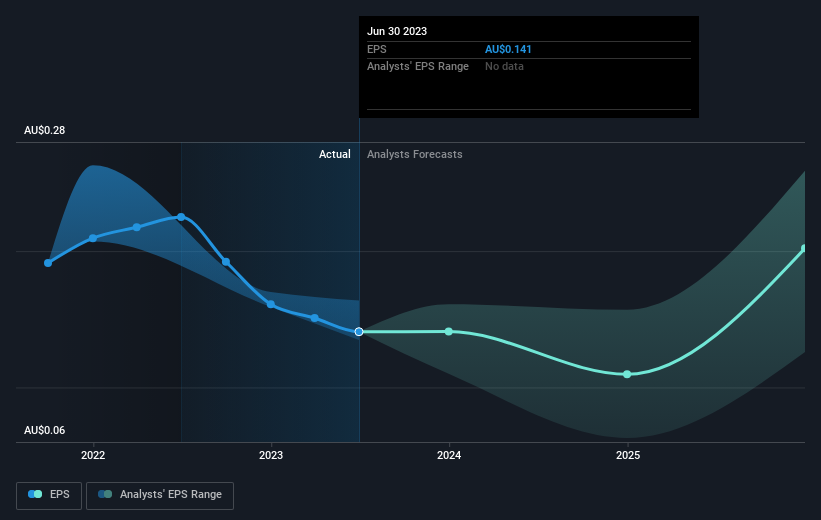Click the Actual section label

[x=335, y=154]
